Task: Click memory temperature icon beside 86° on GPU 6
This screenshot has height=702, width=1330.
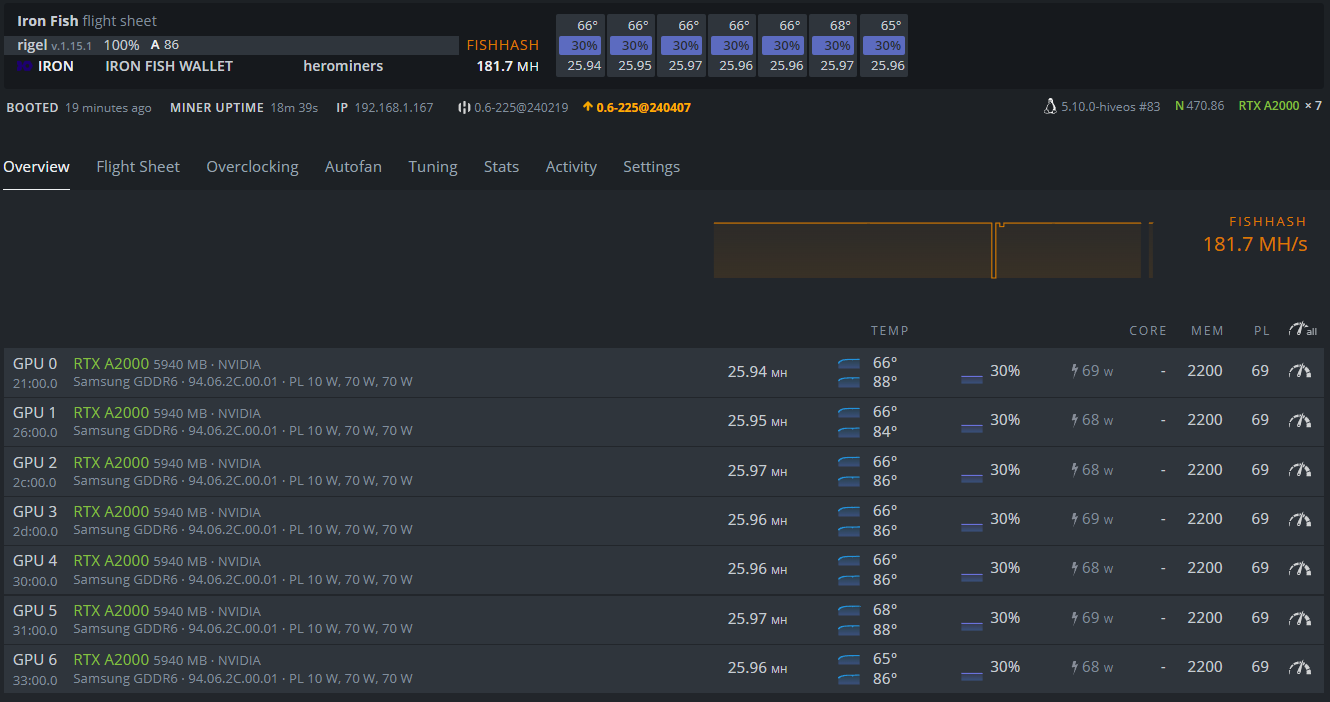Action: pos(849,679)
